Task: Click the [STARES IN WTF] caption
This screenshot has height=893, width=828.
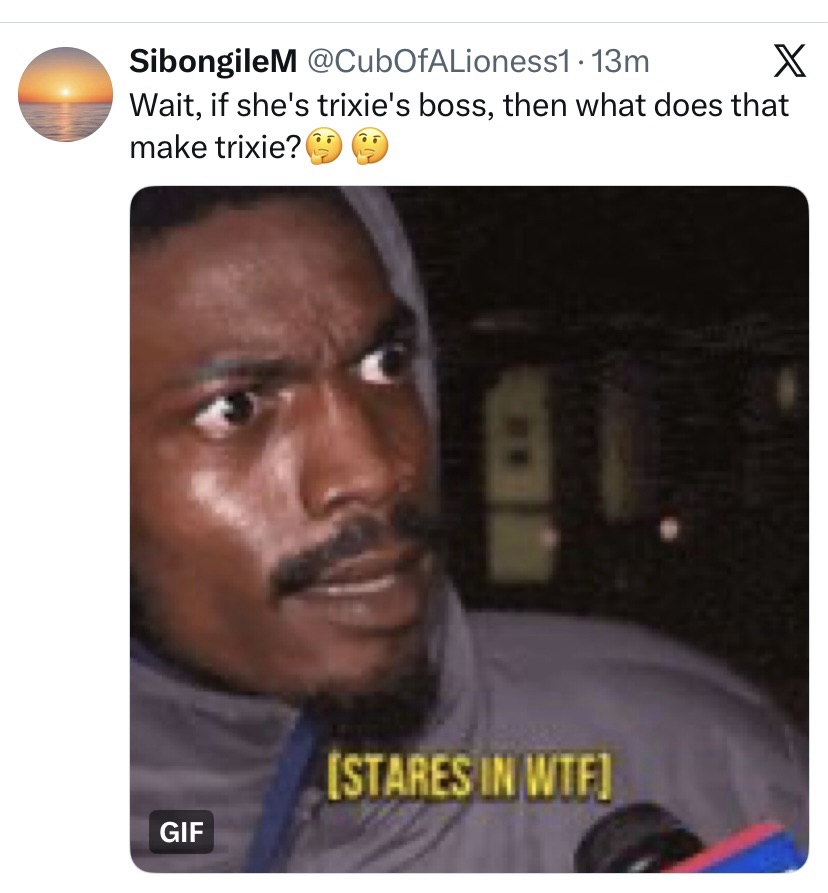Action: 469,775
